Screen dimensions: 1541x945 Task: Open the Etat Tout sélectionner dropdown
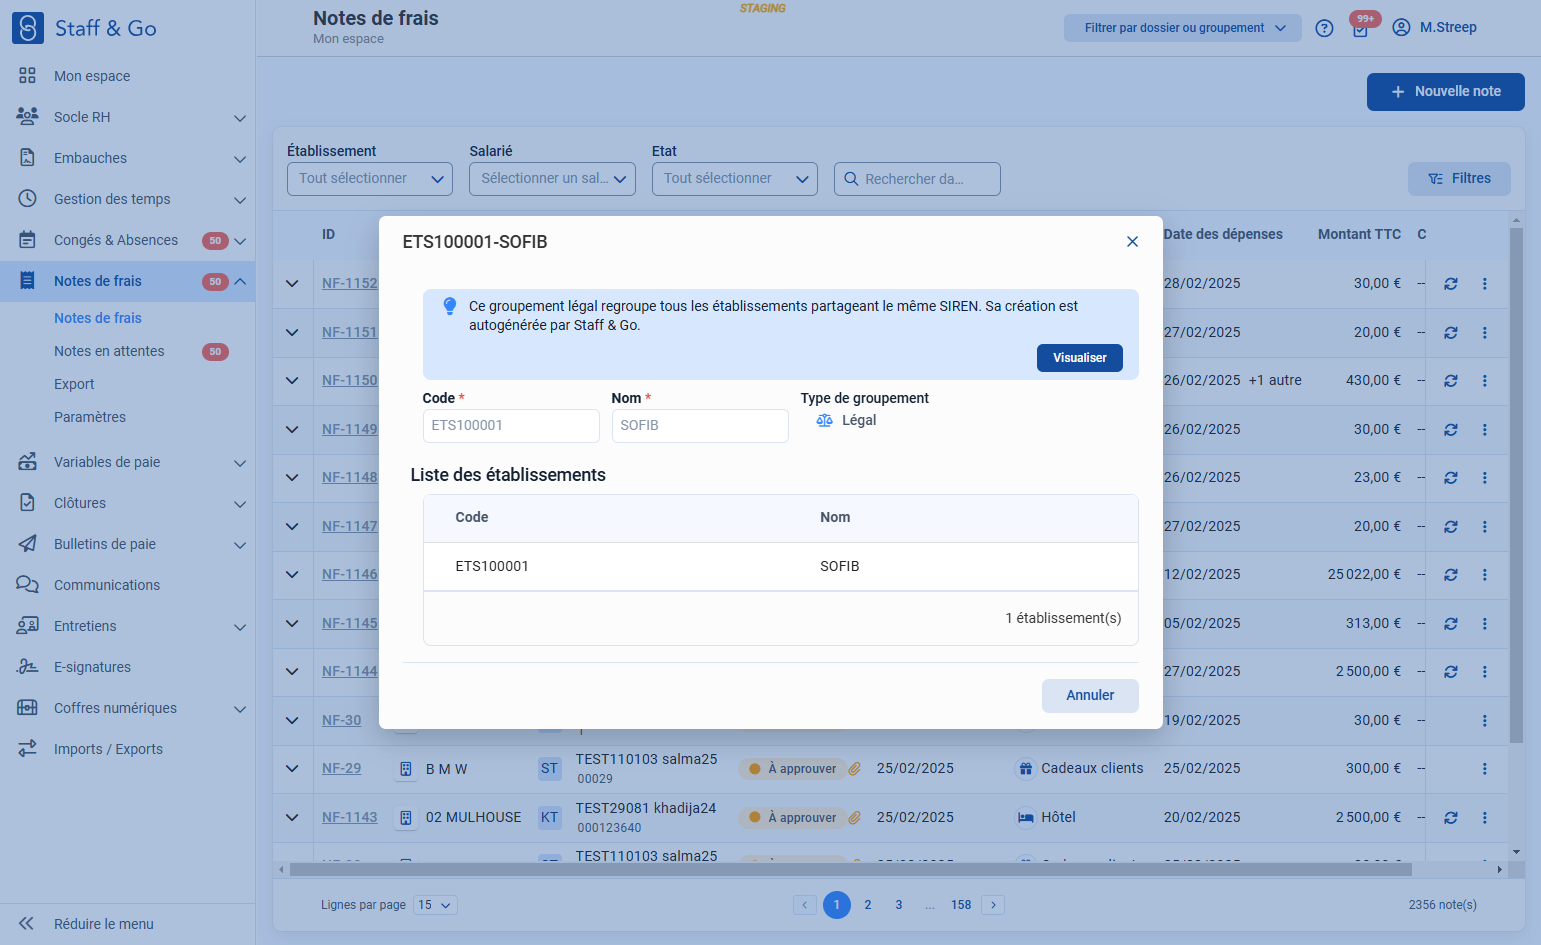(735, 179)
